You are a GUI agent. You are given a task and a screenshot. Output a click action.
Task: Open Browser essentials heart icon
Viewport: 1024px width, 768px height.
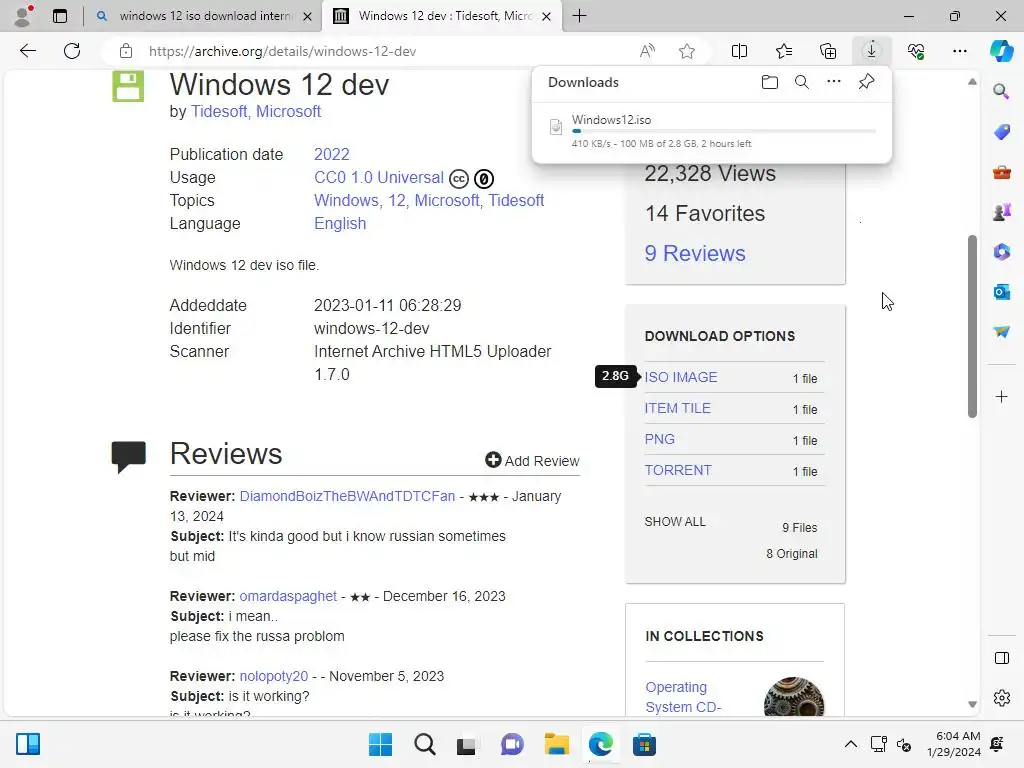click(x=916, y=51)
